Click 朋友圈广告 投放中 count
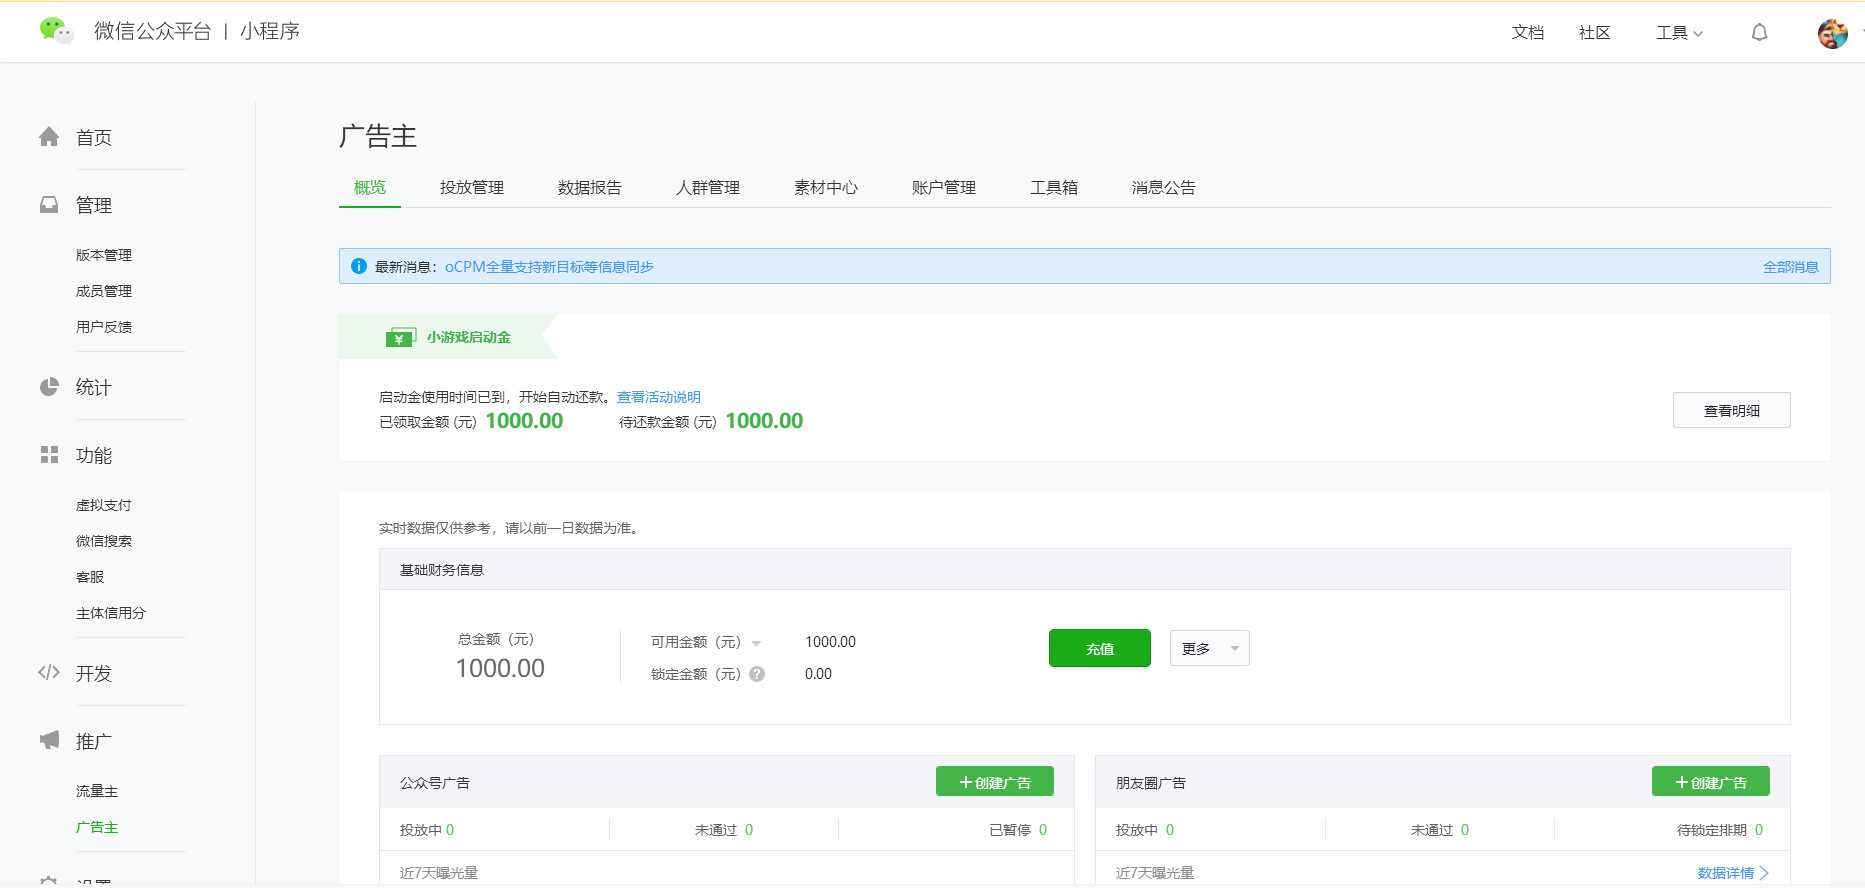1865x888 pixels. pos(1170,830)
